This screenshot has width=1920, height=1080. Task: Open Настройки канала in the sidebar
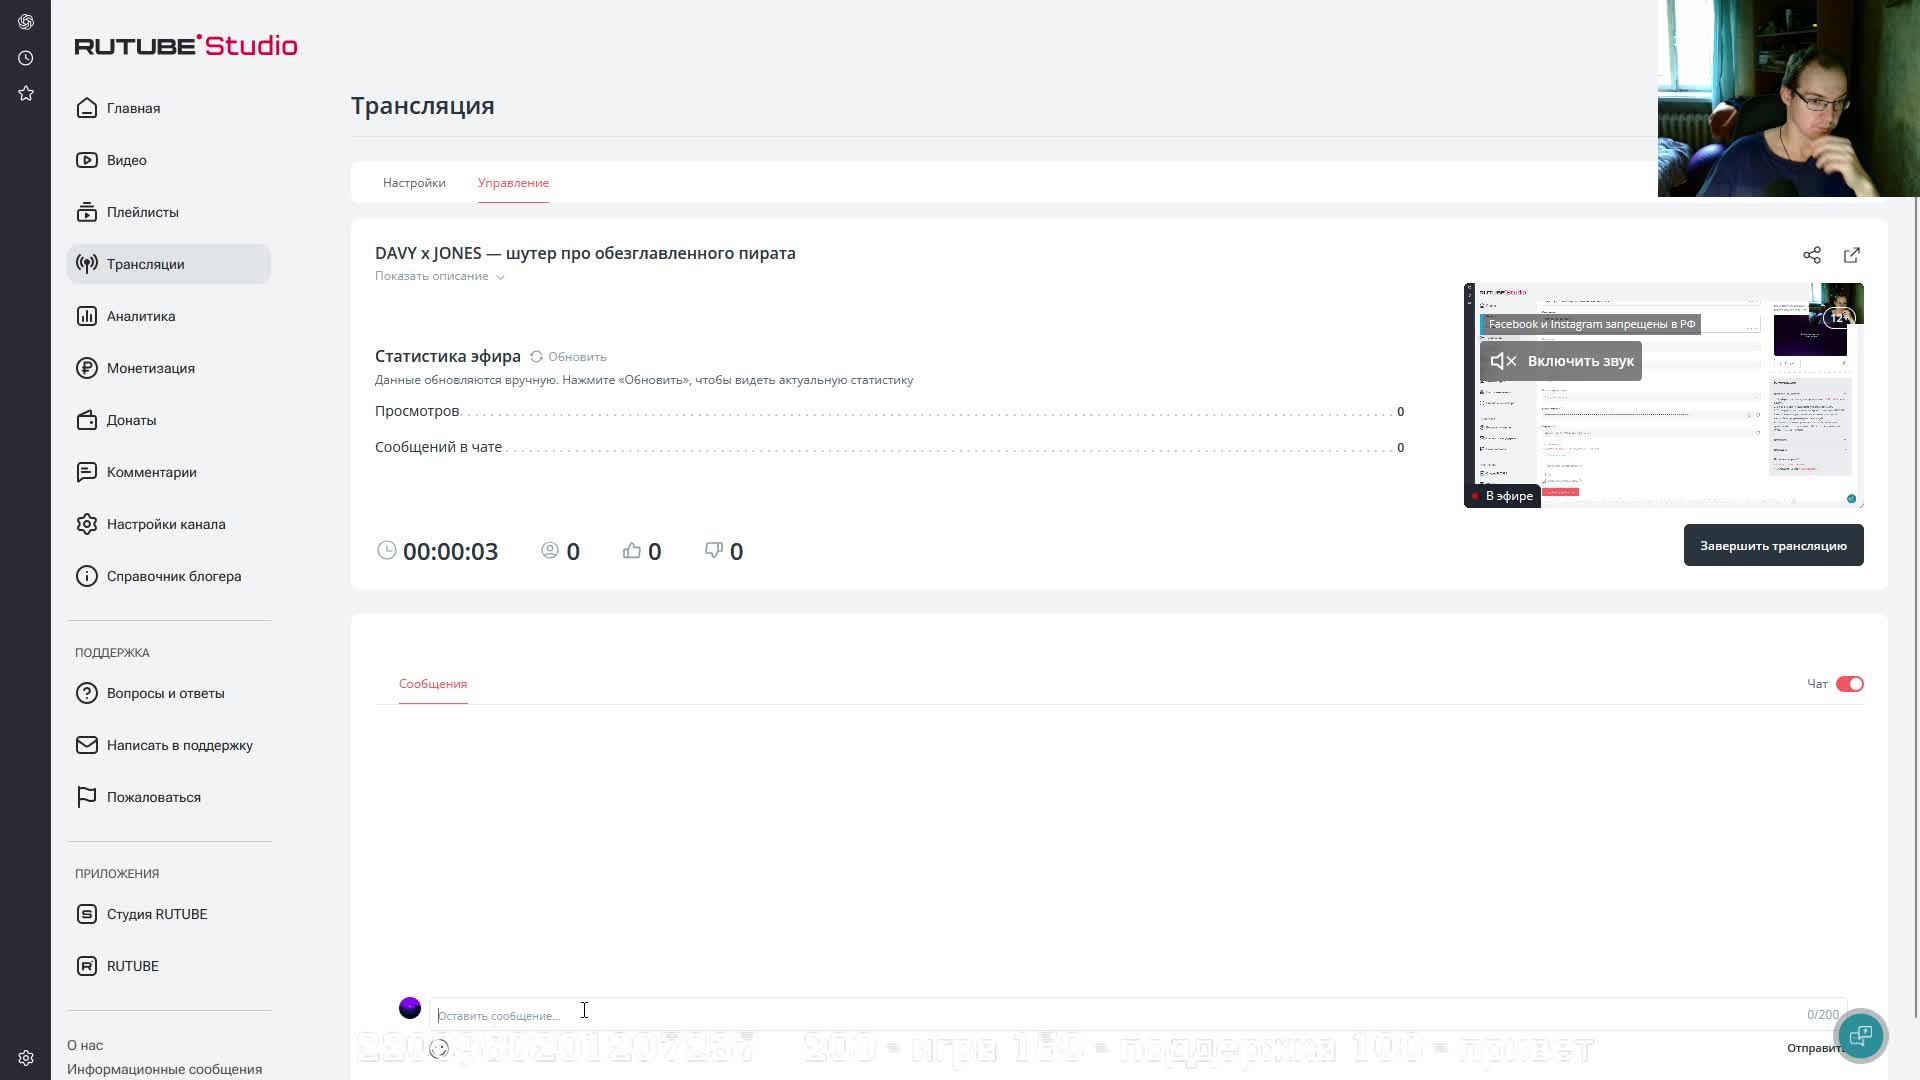click(x=165, y=524)
